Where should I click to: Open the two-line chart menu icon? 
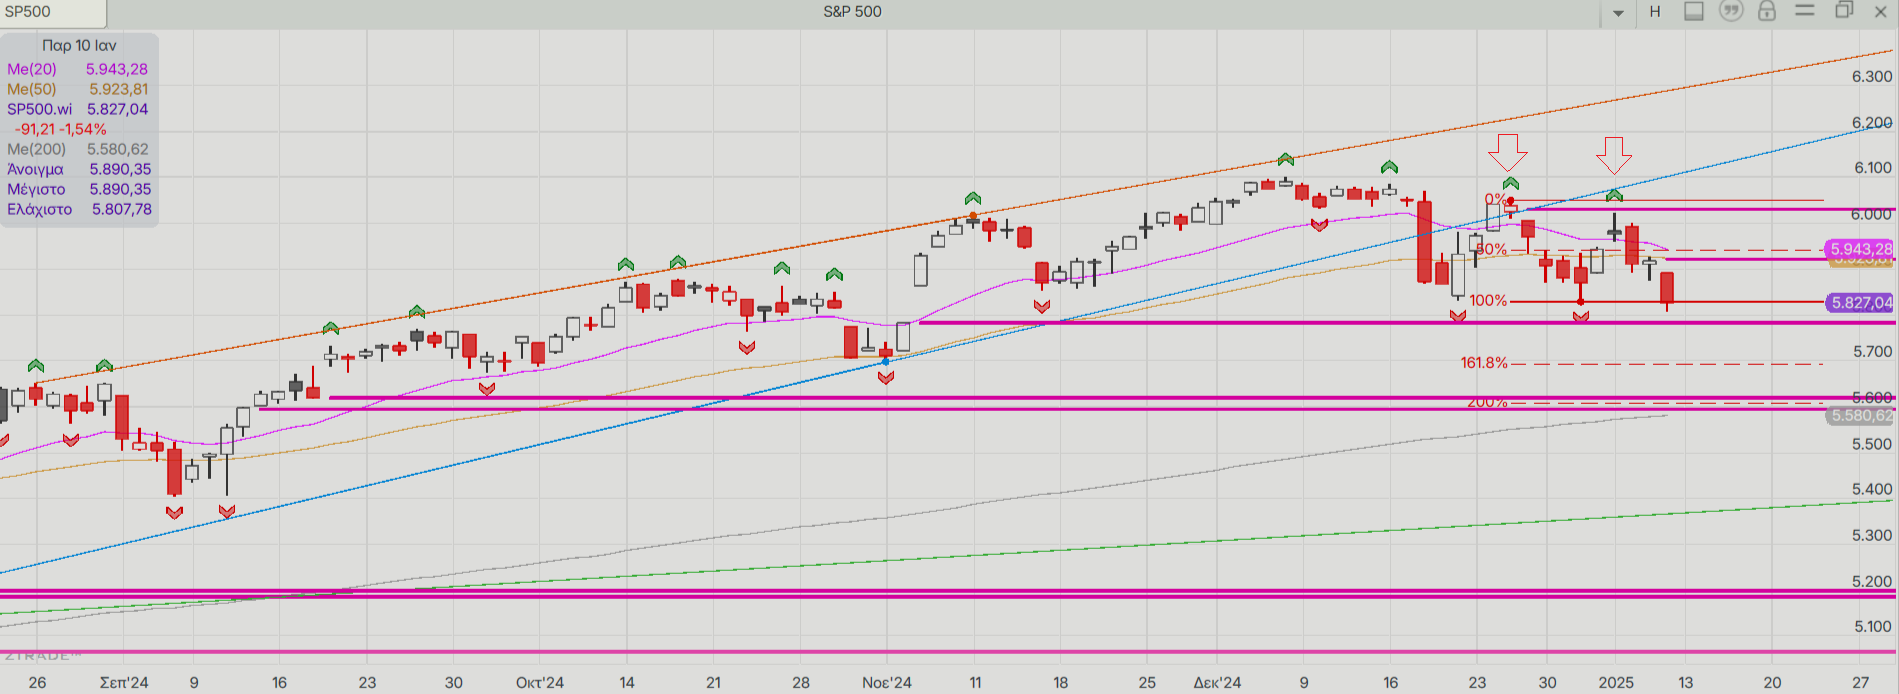pyautogui.click(x=1805, y=10)
